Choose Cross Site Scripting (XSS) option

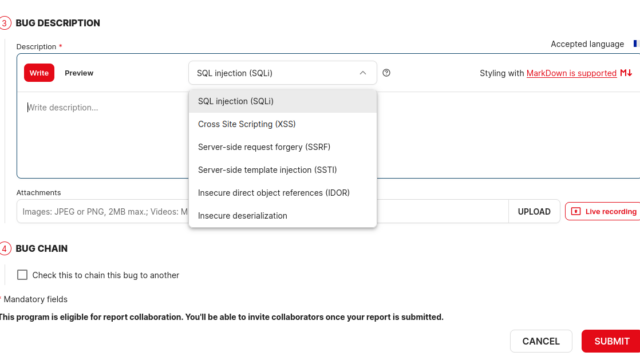282,124
